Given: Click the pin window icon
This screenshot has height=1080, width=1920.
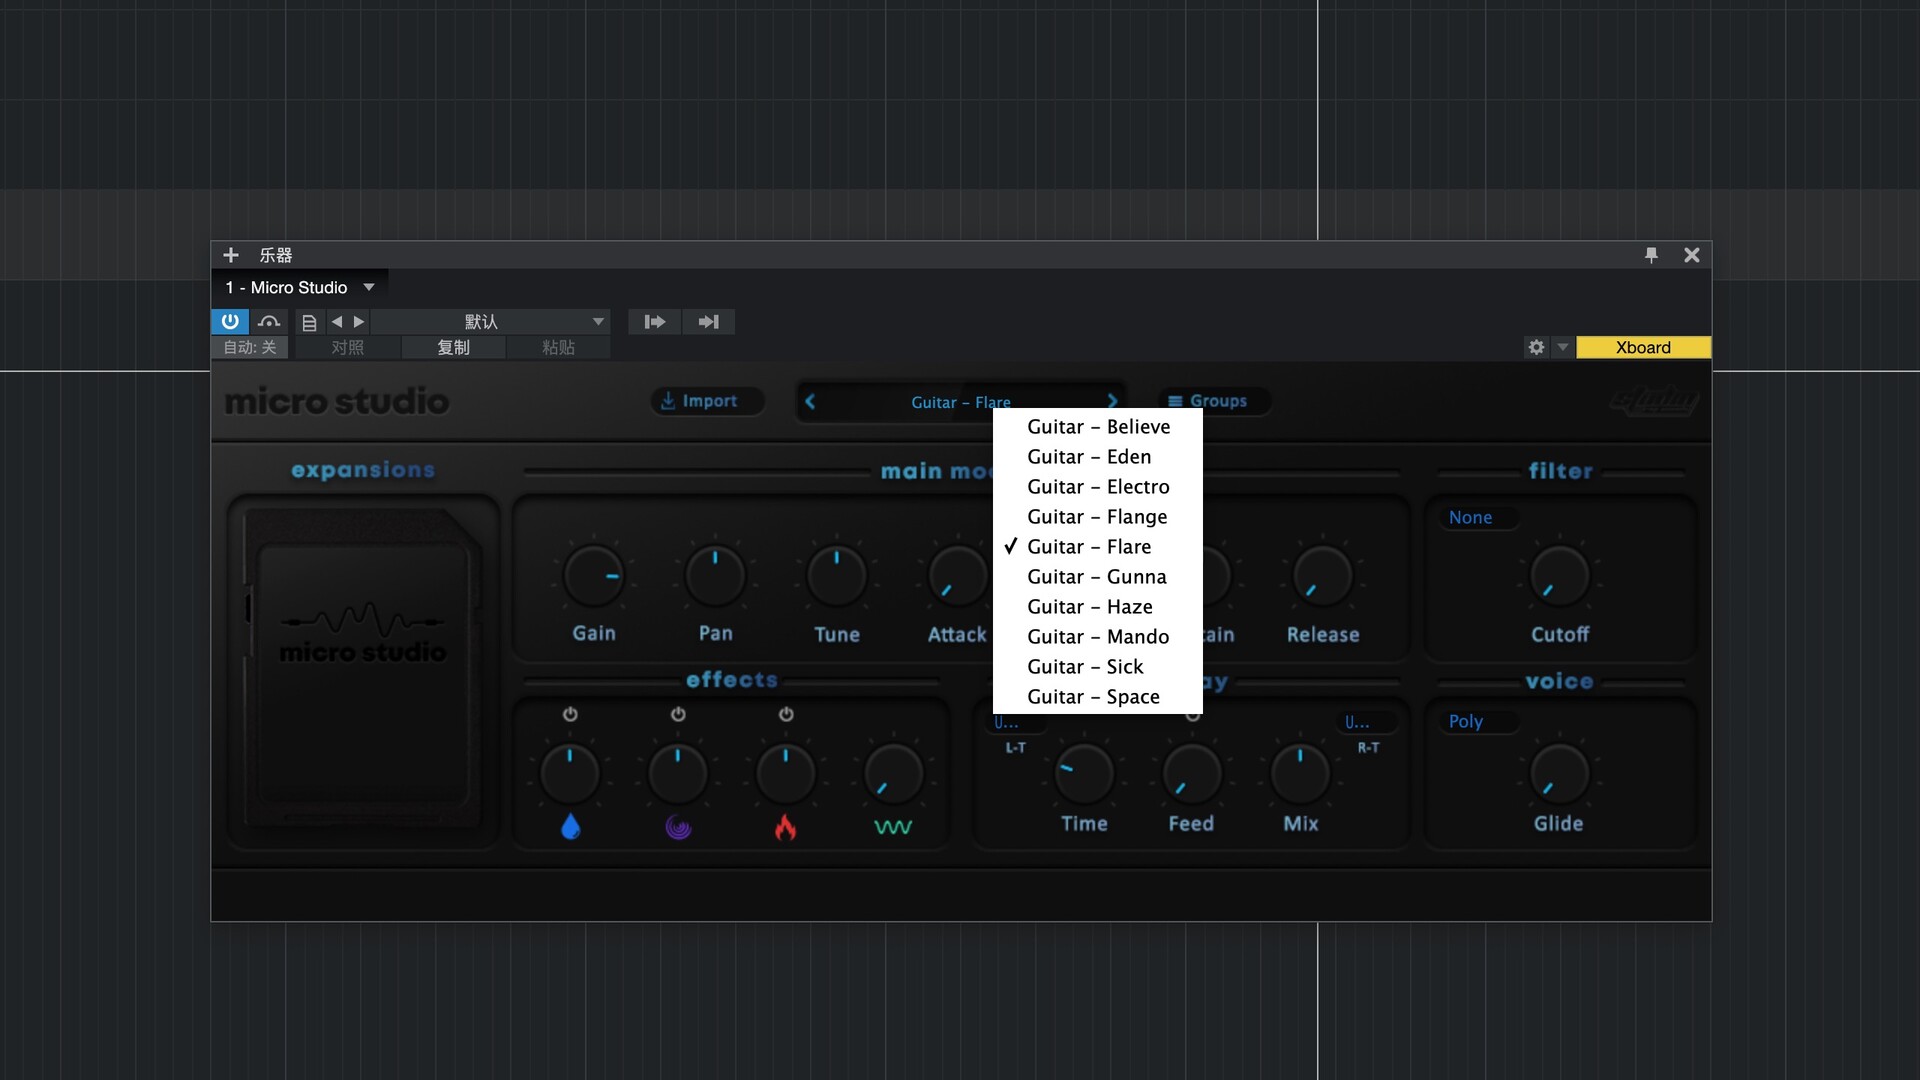Looking at the screenshot, I should (1651, 255).
